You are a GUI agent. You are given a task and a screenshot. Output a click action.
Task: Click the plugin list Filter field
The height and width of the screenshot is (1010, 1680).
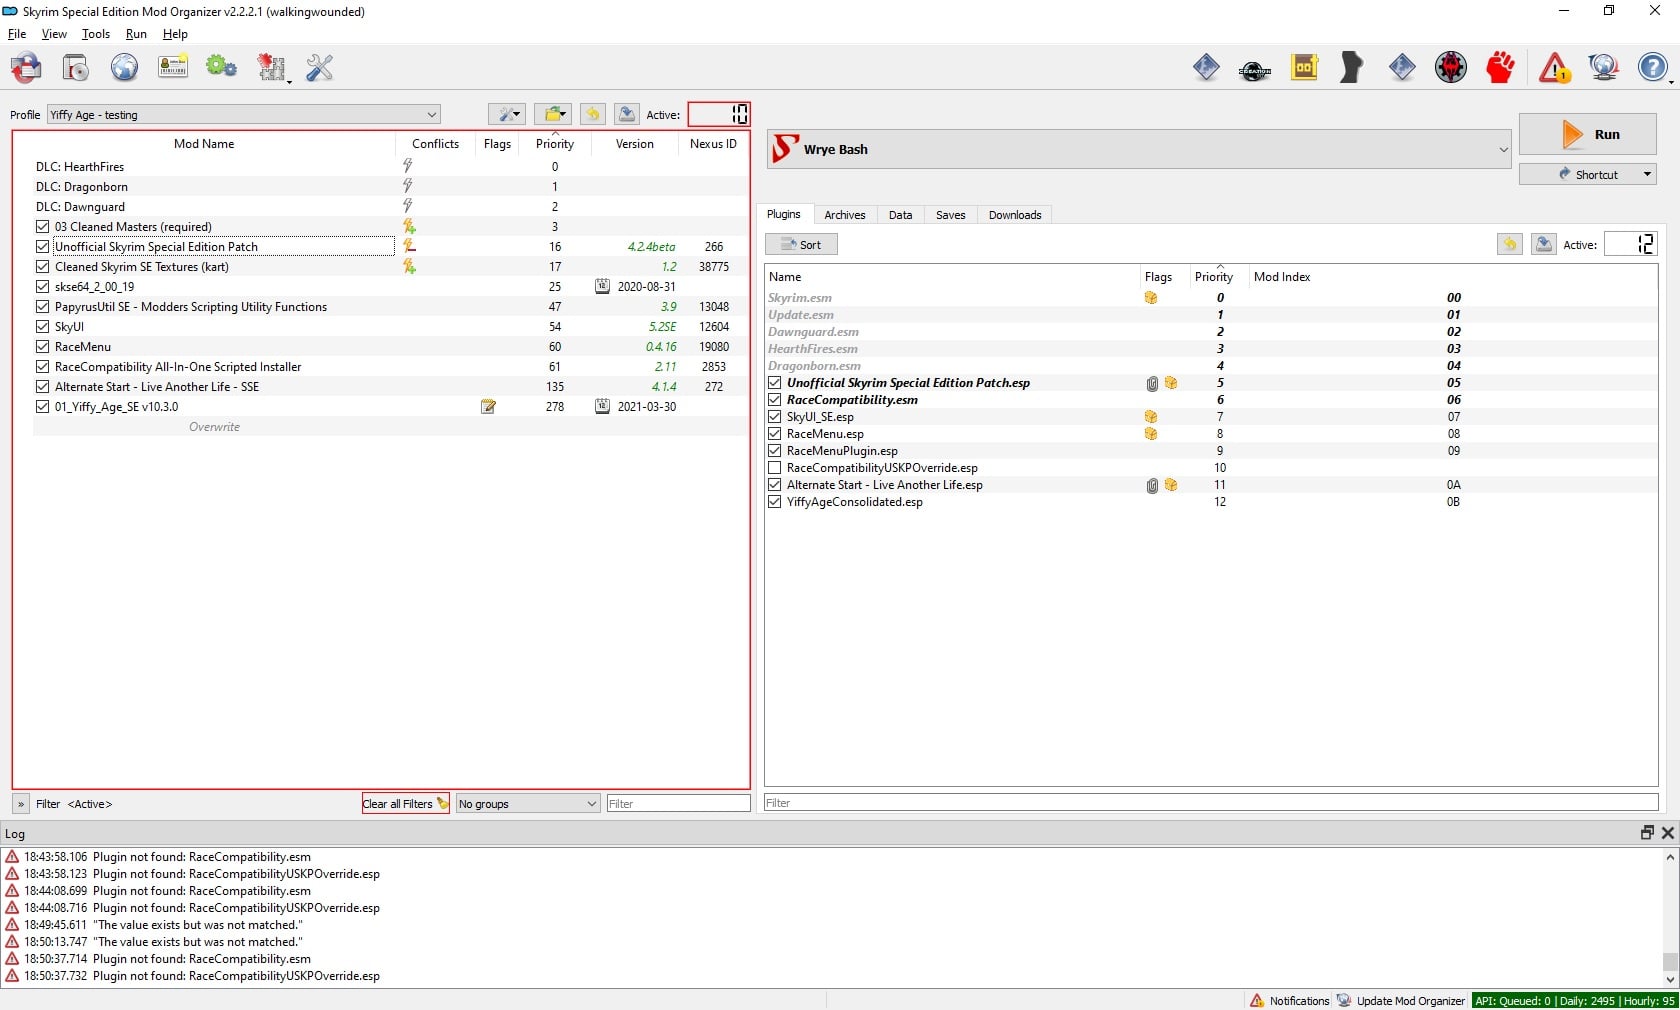pyautogui.click(x=1211, y=803)
